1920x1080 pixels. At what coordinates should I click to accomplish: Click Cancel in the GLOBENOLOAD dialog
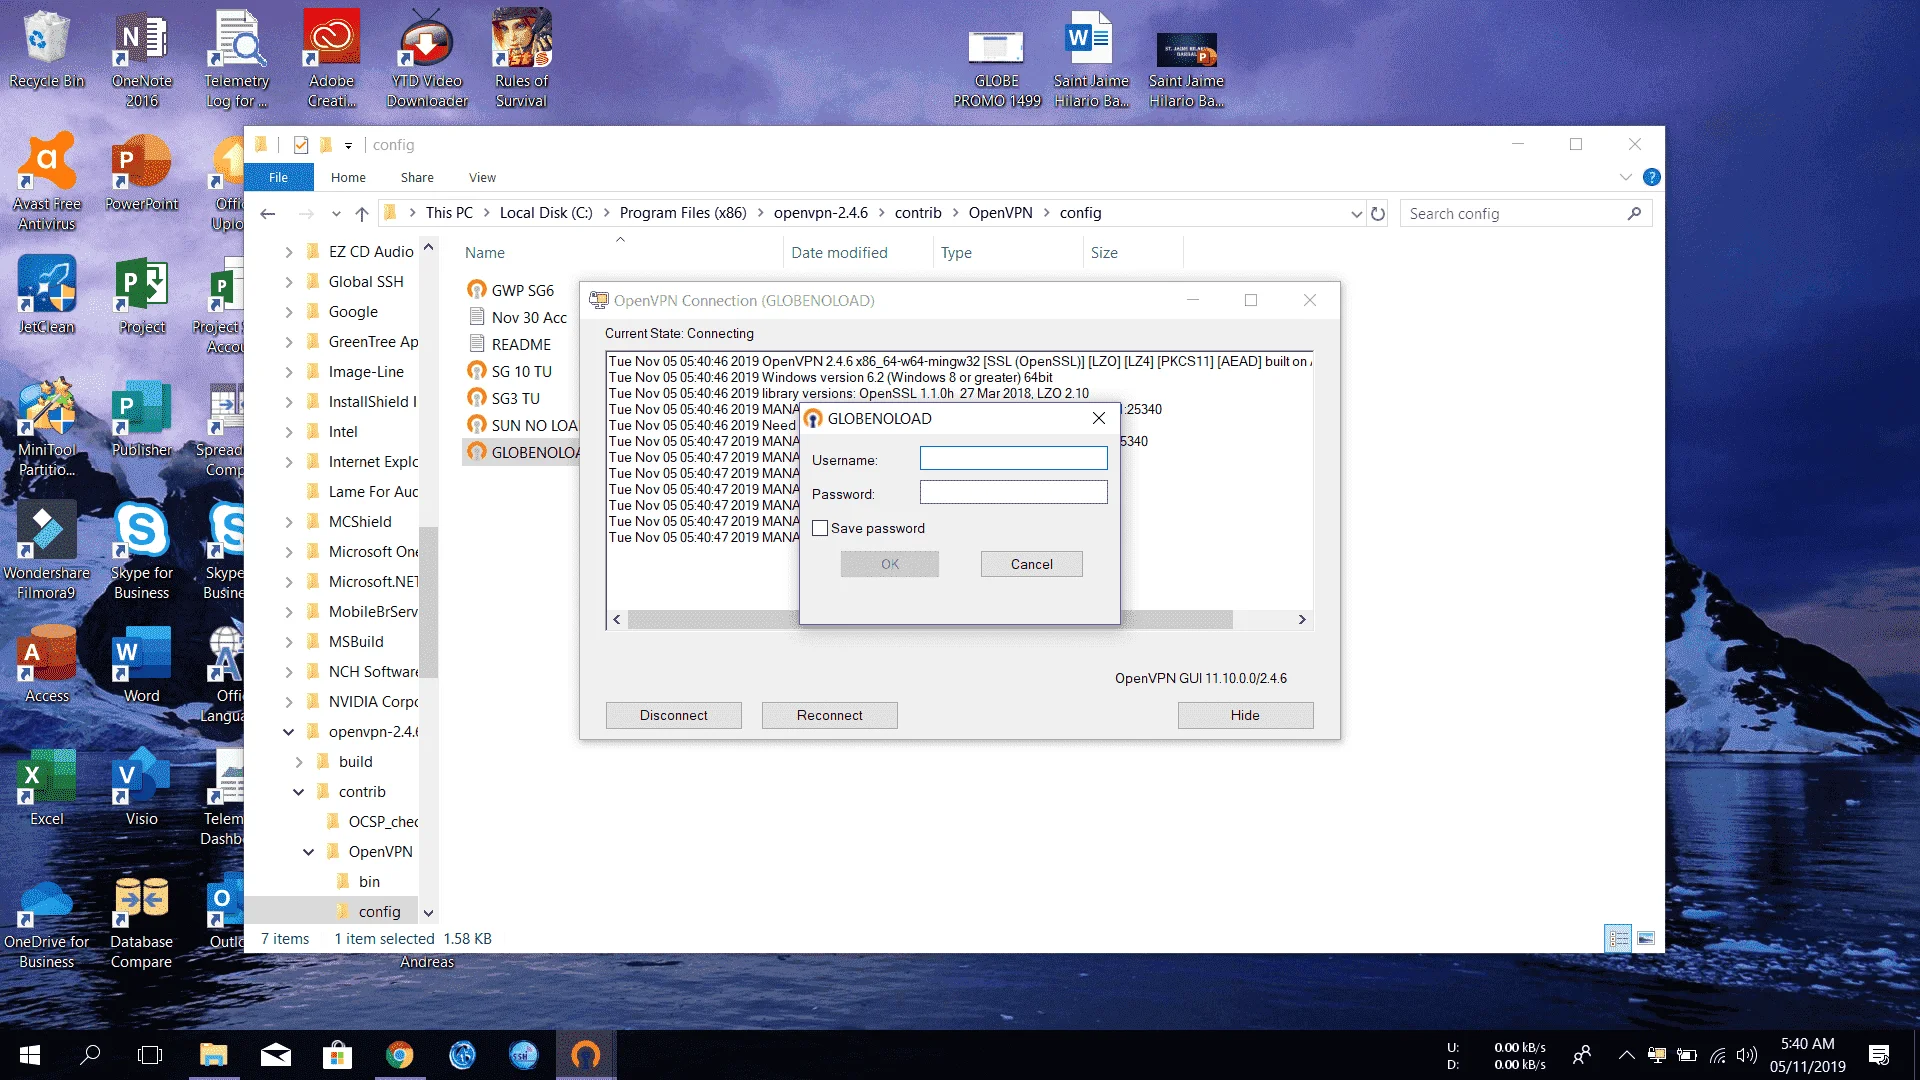click(1031, 564)
